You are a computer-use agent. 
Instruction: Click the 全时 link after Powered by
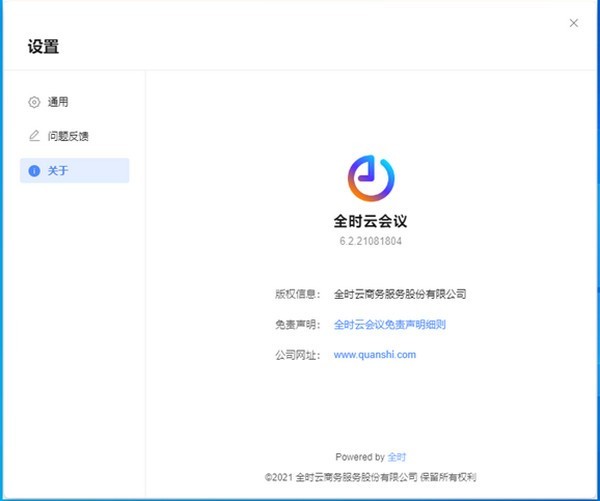click(x=396, y=457)
